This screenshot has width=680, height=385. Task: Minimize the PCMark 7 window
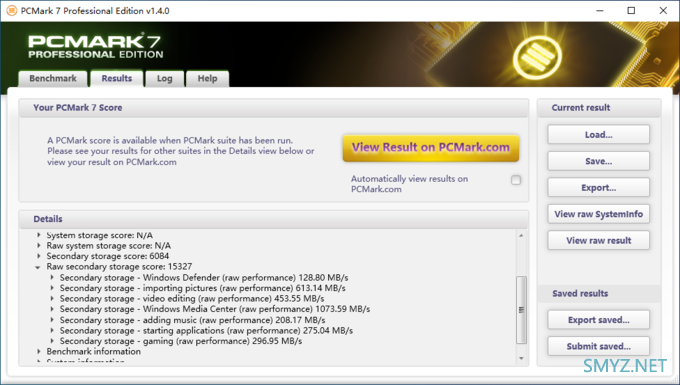600,10
